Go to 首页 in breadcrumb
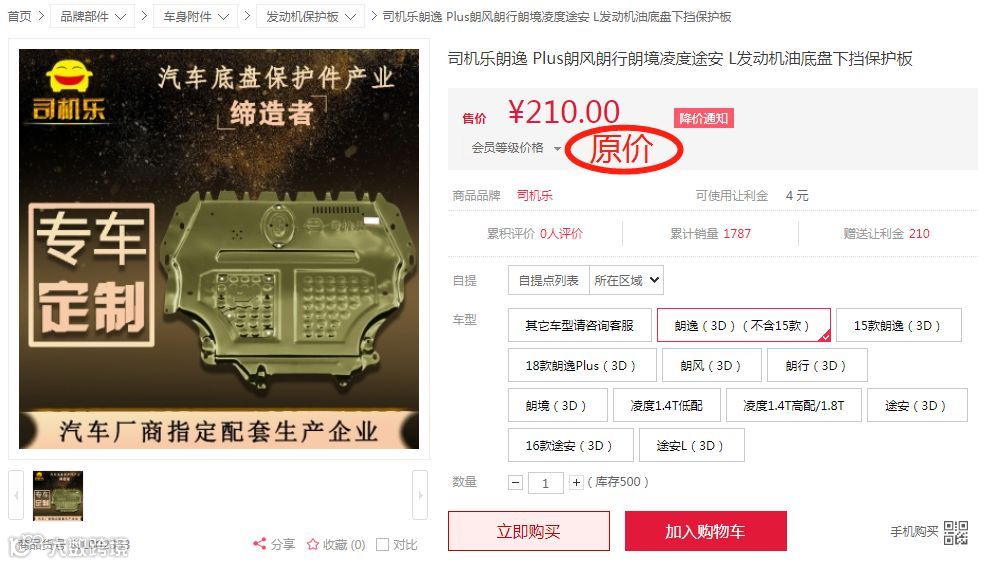 coord(19,16)
